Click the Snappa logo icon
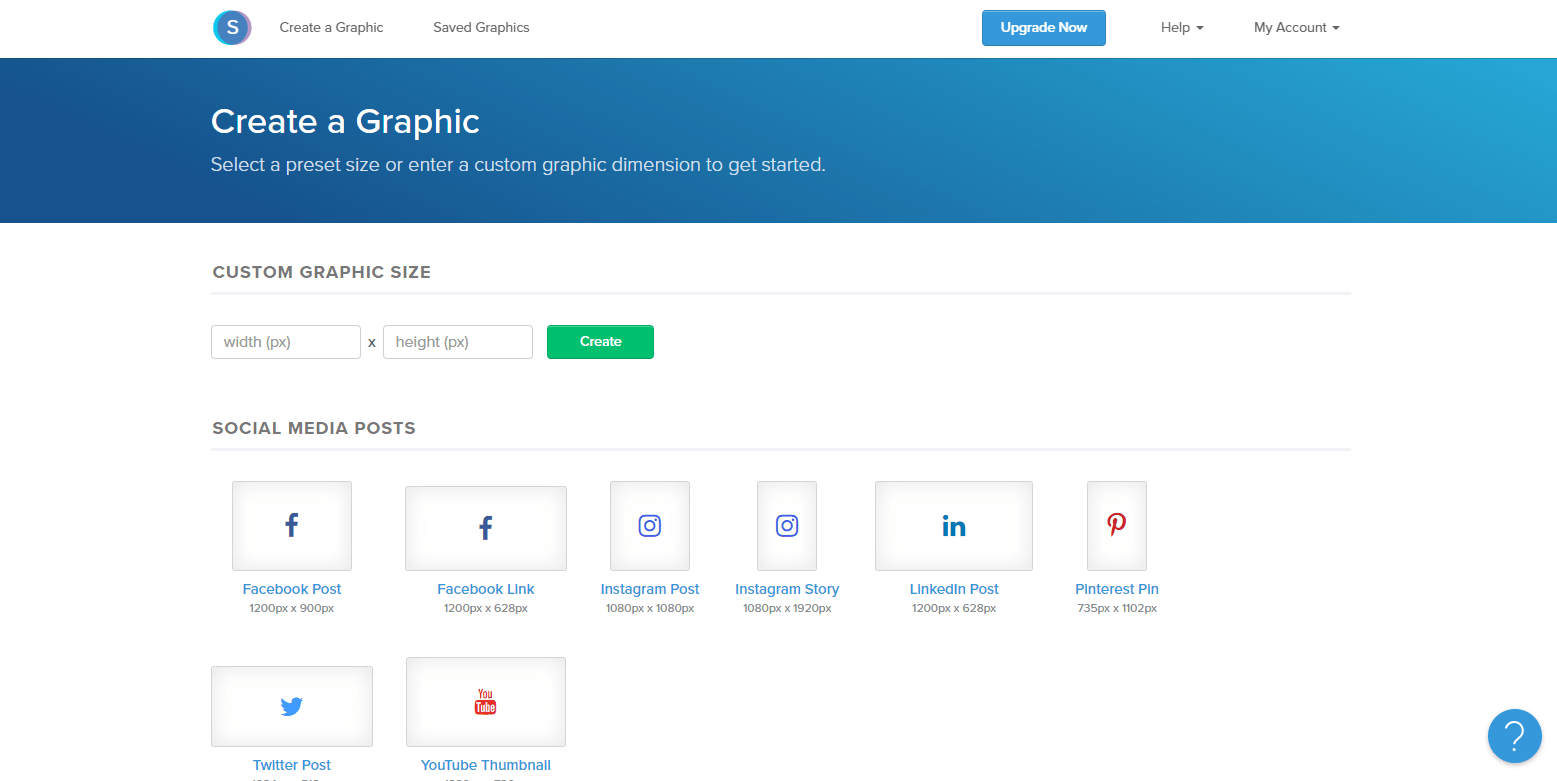The image size is (1557, 781). [232, 28]
